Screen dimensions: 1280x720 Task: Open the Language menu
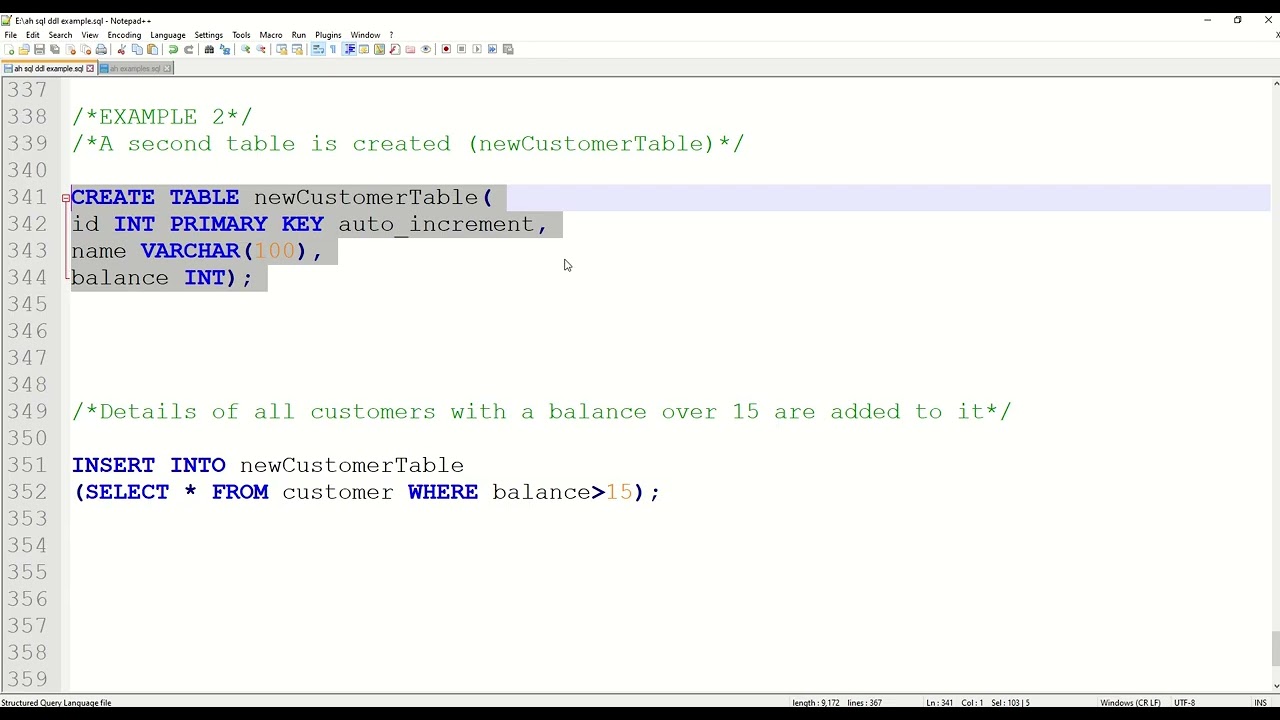[x=168, y=35]
